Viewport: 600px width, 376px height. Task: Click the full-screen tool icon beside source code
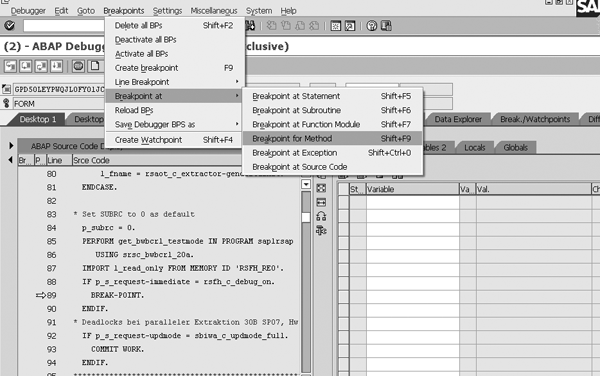321,188
